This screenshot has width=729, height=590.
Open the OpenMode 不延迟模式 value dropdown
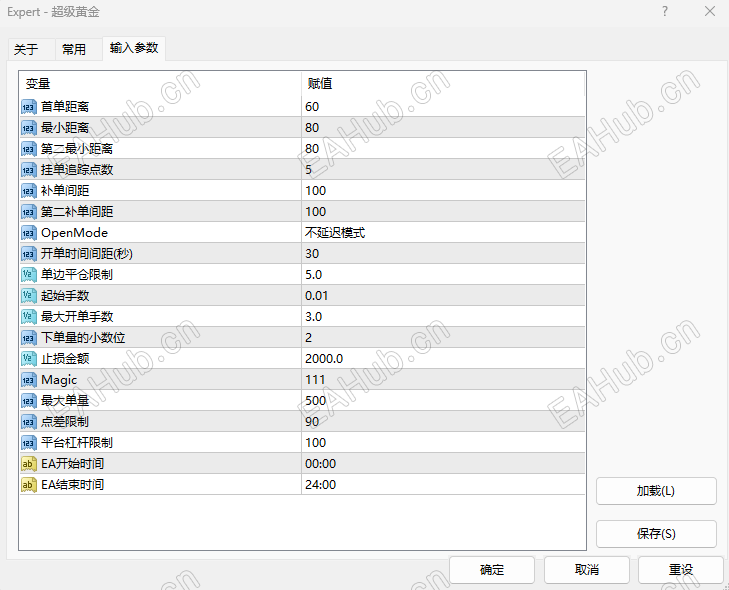tap(443, 233)
